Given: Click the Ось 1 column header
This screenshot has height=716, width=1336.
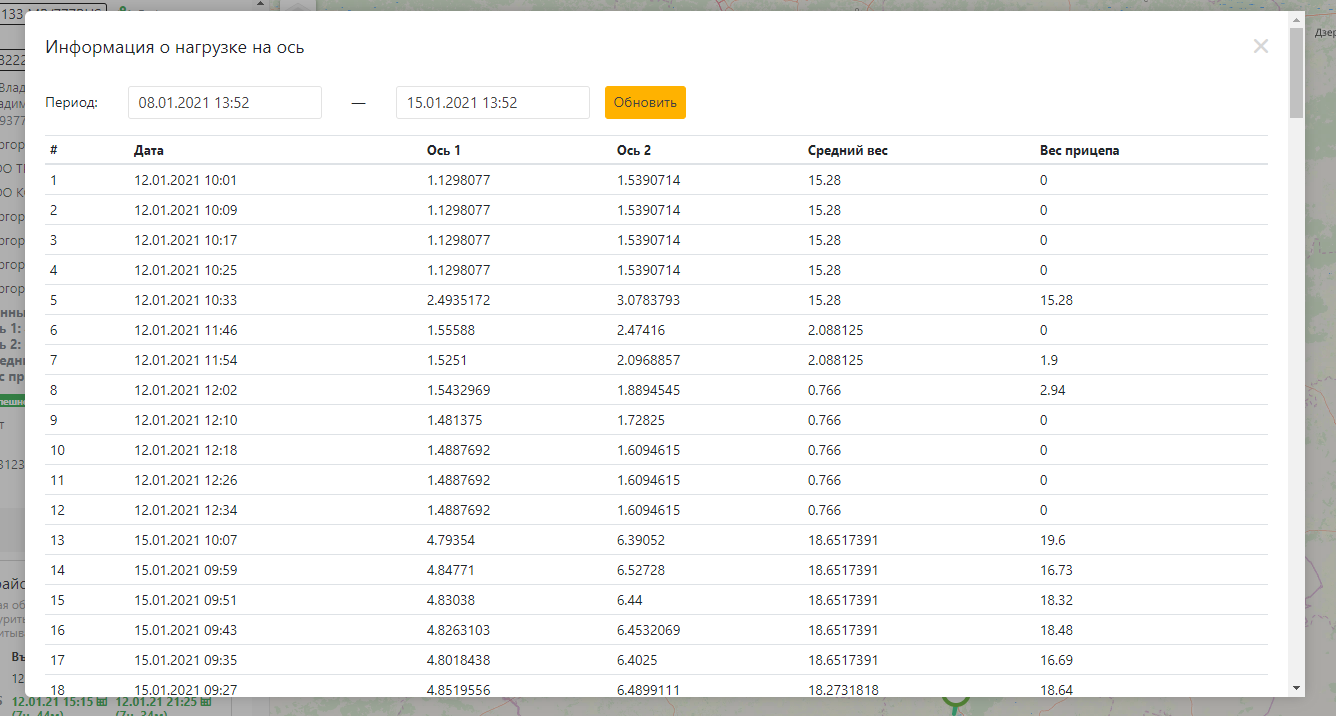Looking at the screenshot, I should pyautogui.click(x=444, y=151).
